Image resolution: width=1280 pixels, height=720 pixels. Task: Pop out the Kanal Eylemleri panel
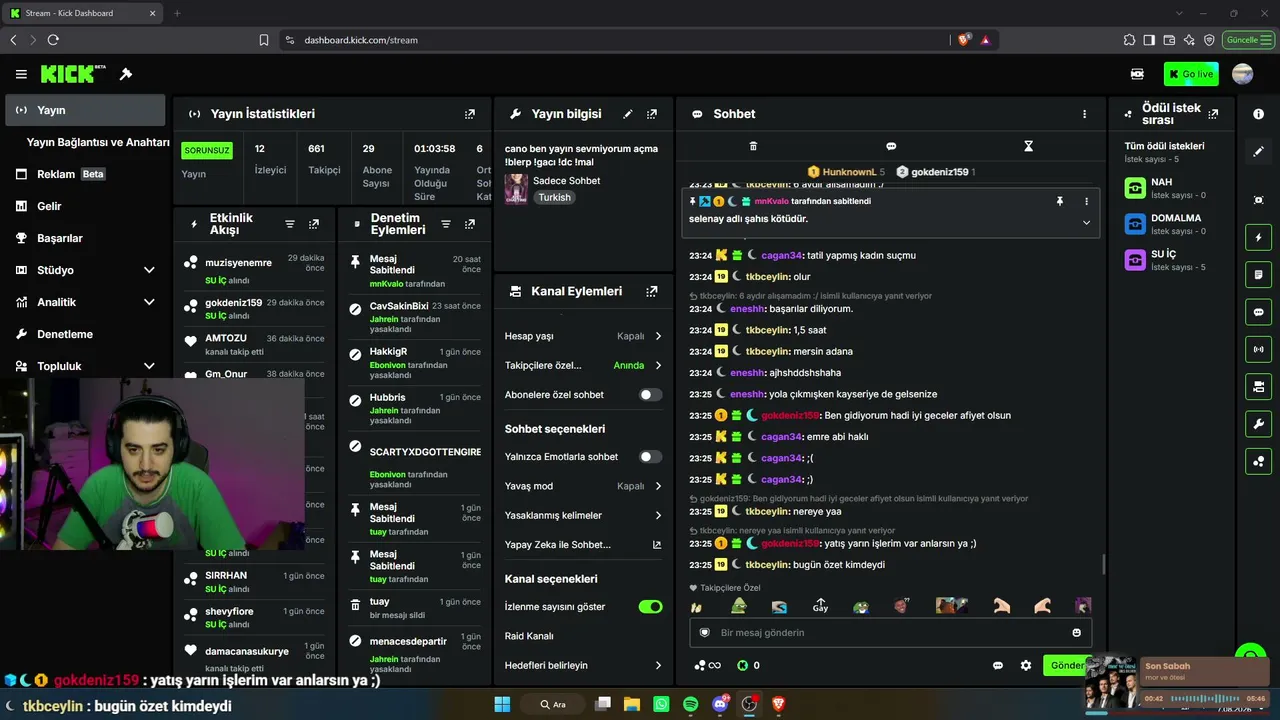pyautogui.click(x=652, y=292)
